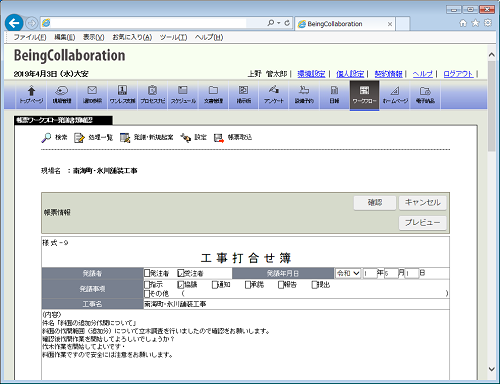Open 掲示板 navigation icon
500x384 pixels.
click(x=244, y=95)
